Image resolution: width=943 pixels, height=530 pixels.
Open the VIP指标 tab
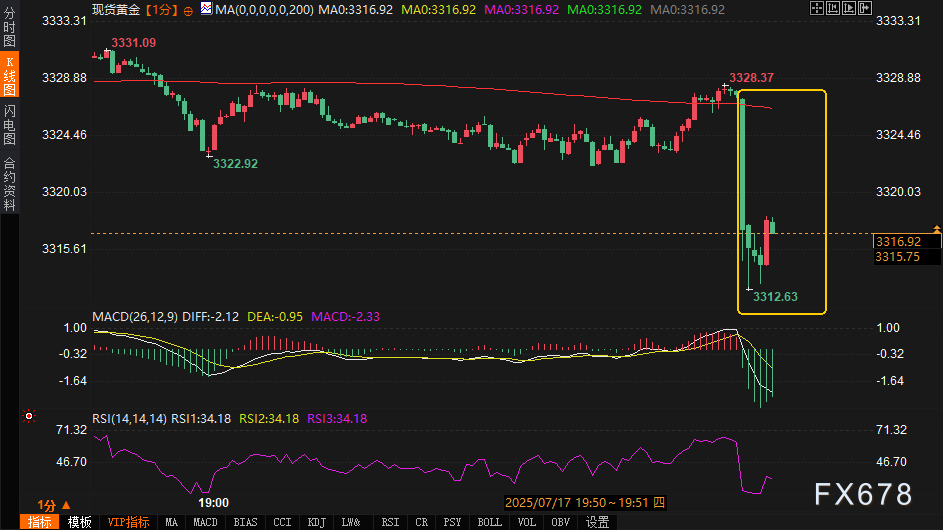[x=128, y=522]
